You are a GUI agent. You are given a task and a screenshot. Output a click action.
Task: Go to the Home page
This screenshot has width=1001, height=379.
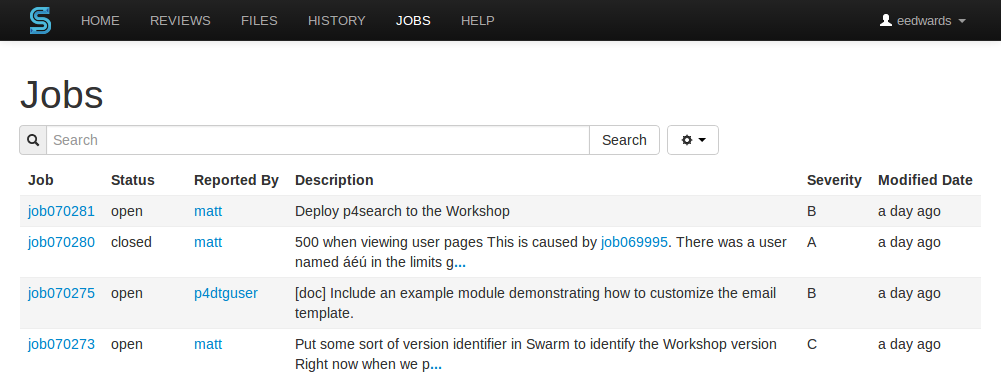(x=100, y=20)
